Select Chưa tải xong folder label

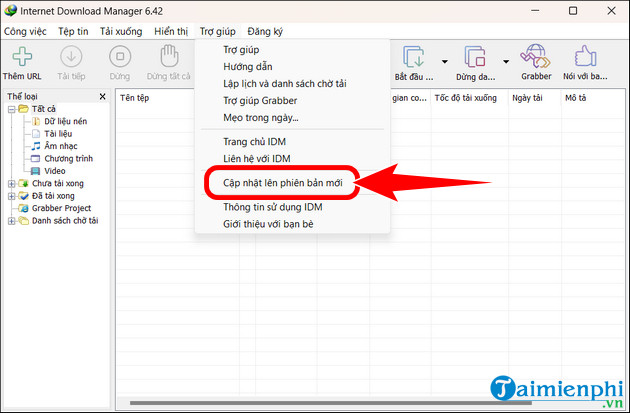tap(58, 184)
